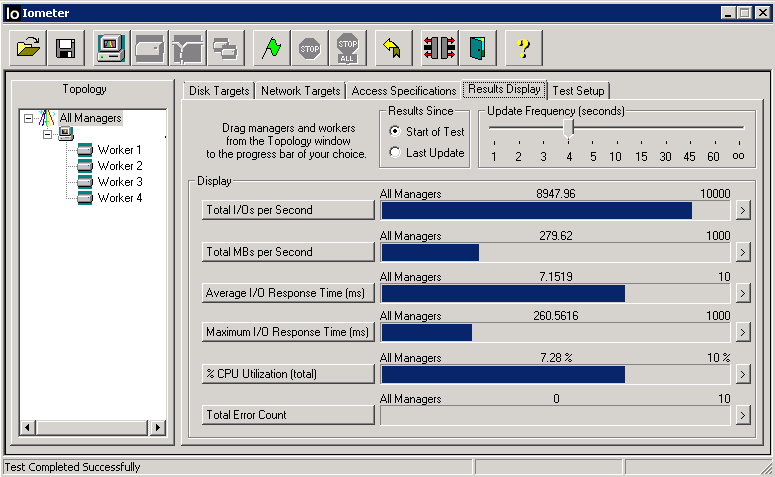Collapse the All Managers tree node
Image resolution: width=775 pixels, height=477 pixels.
click(29, 118)
